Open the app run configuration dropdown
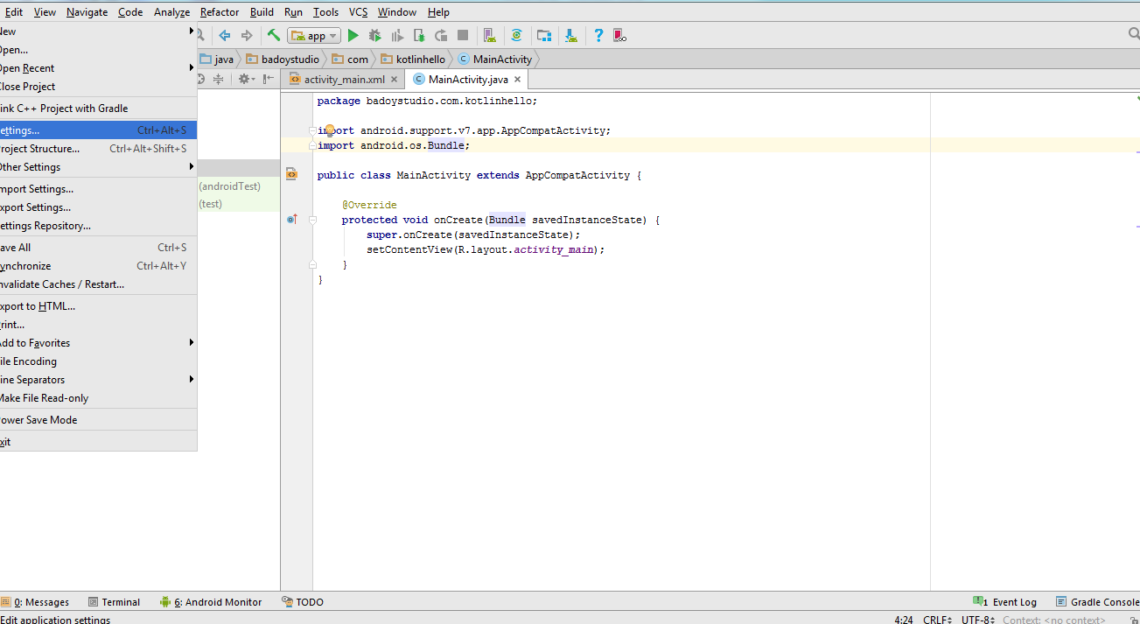This screenshot has height=624, width=1140. click(313, 36)
